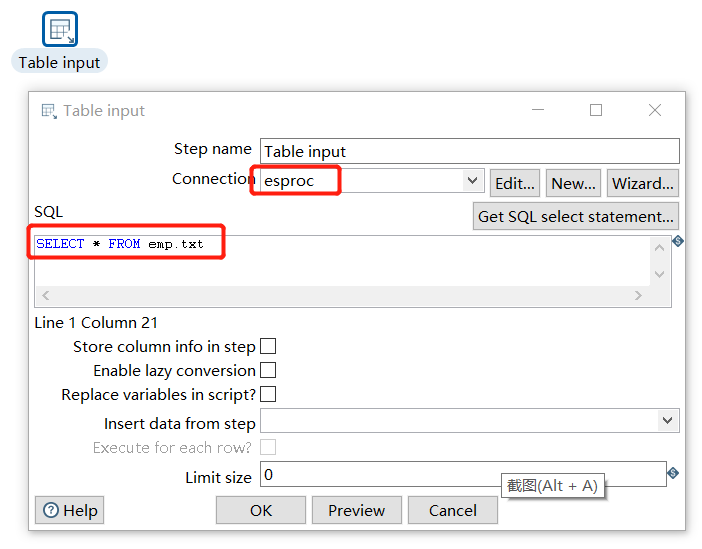Screen dimensions: 702x549
Task: Click the variable diamond icon beside SQL editor
Action: pyautogui.click(x=677, y=241)
